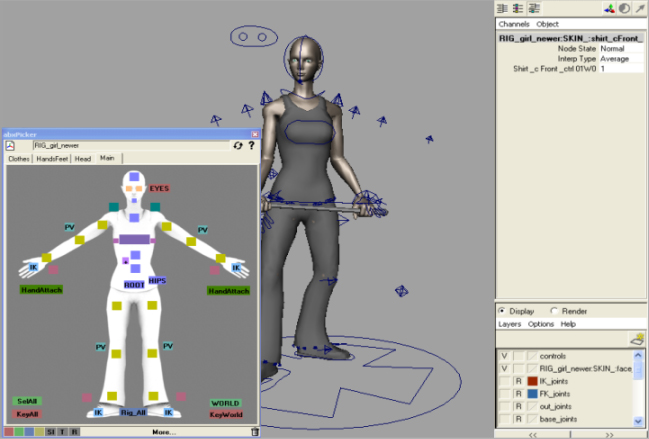This screenshot has width=649, height=439.
Task: Click the first channel box layout icon
Action: click(504, 8)
